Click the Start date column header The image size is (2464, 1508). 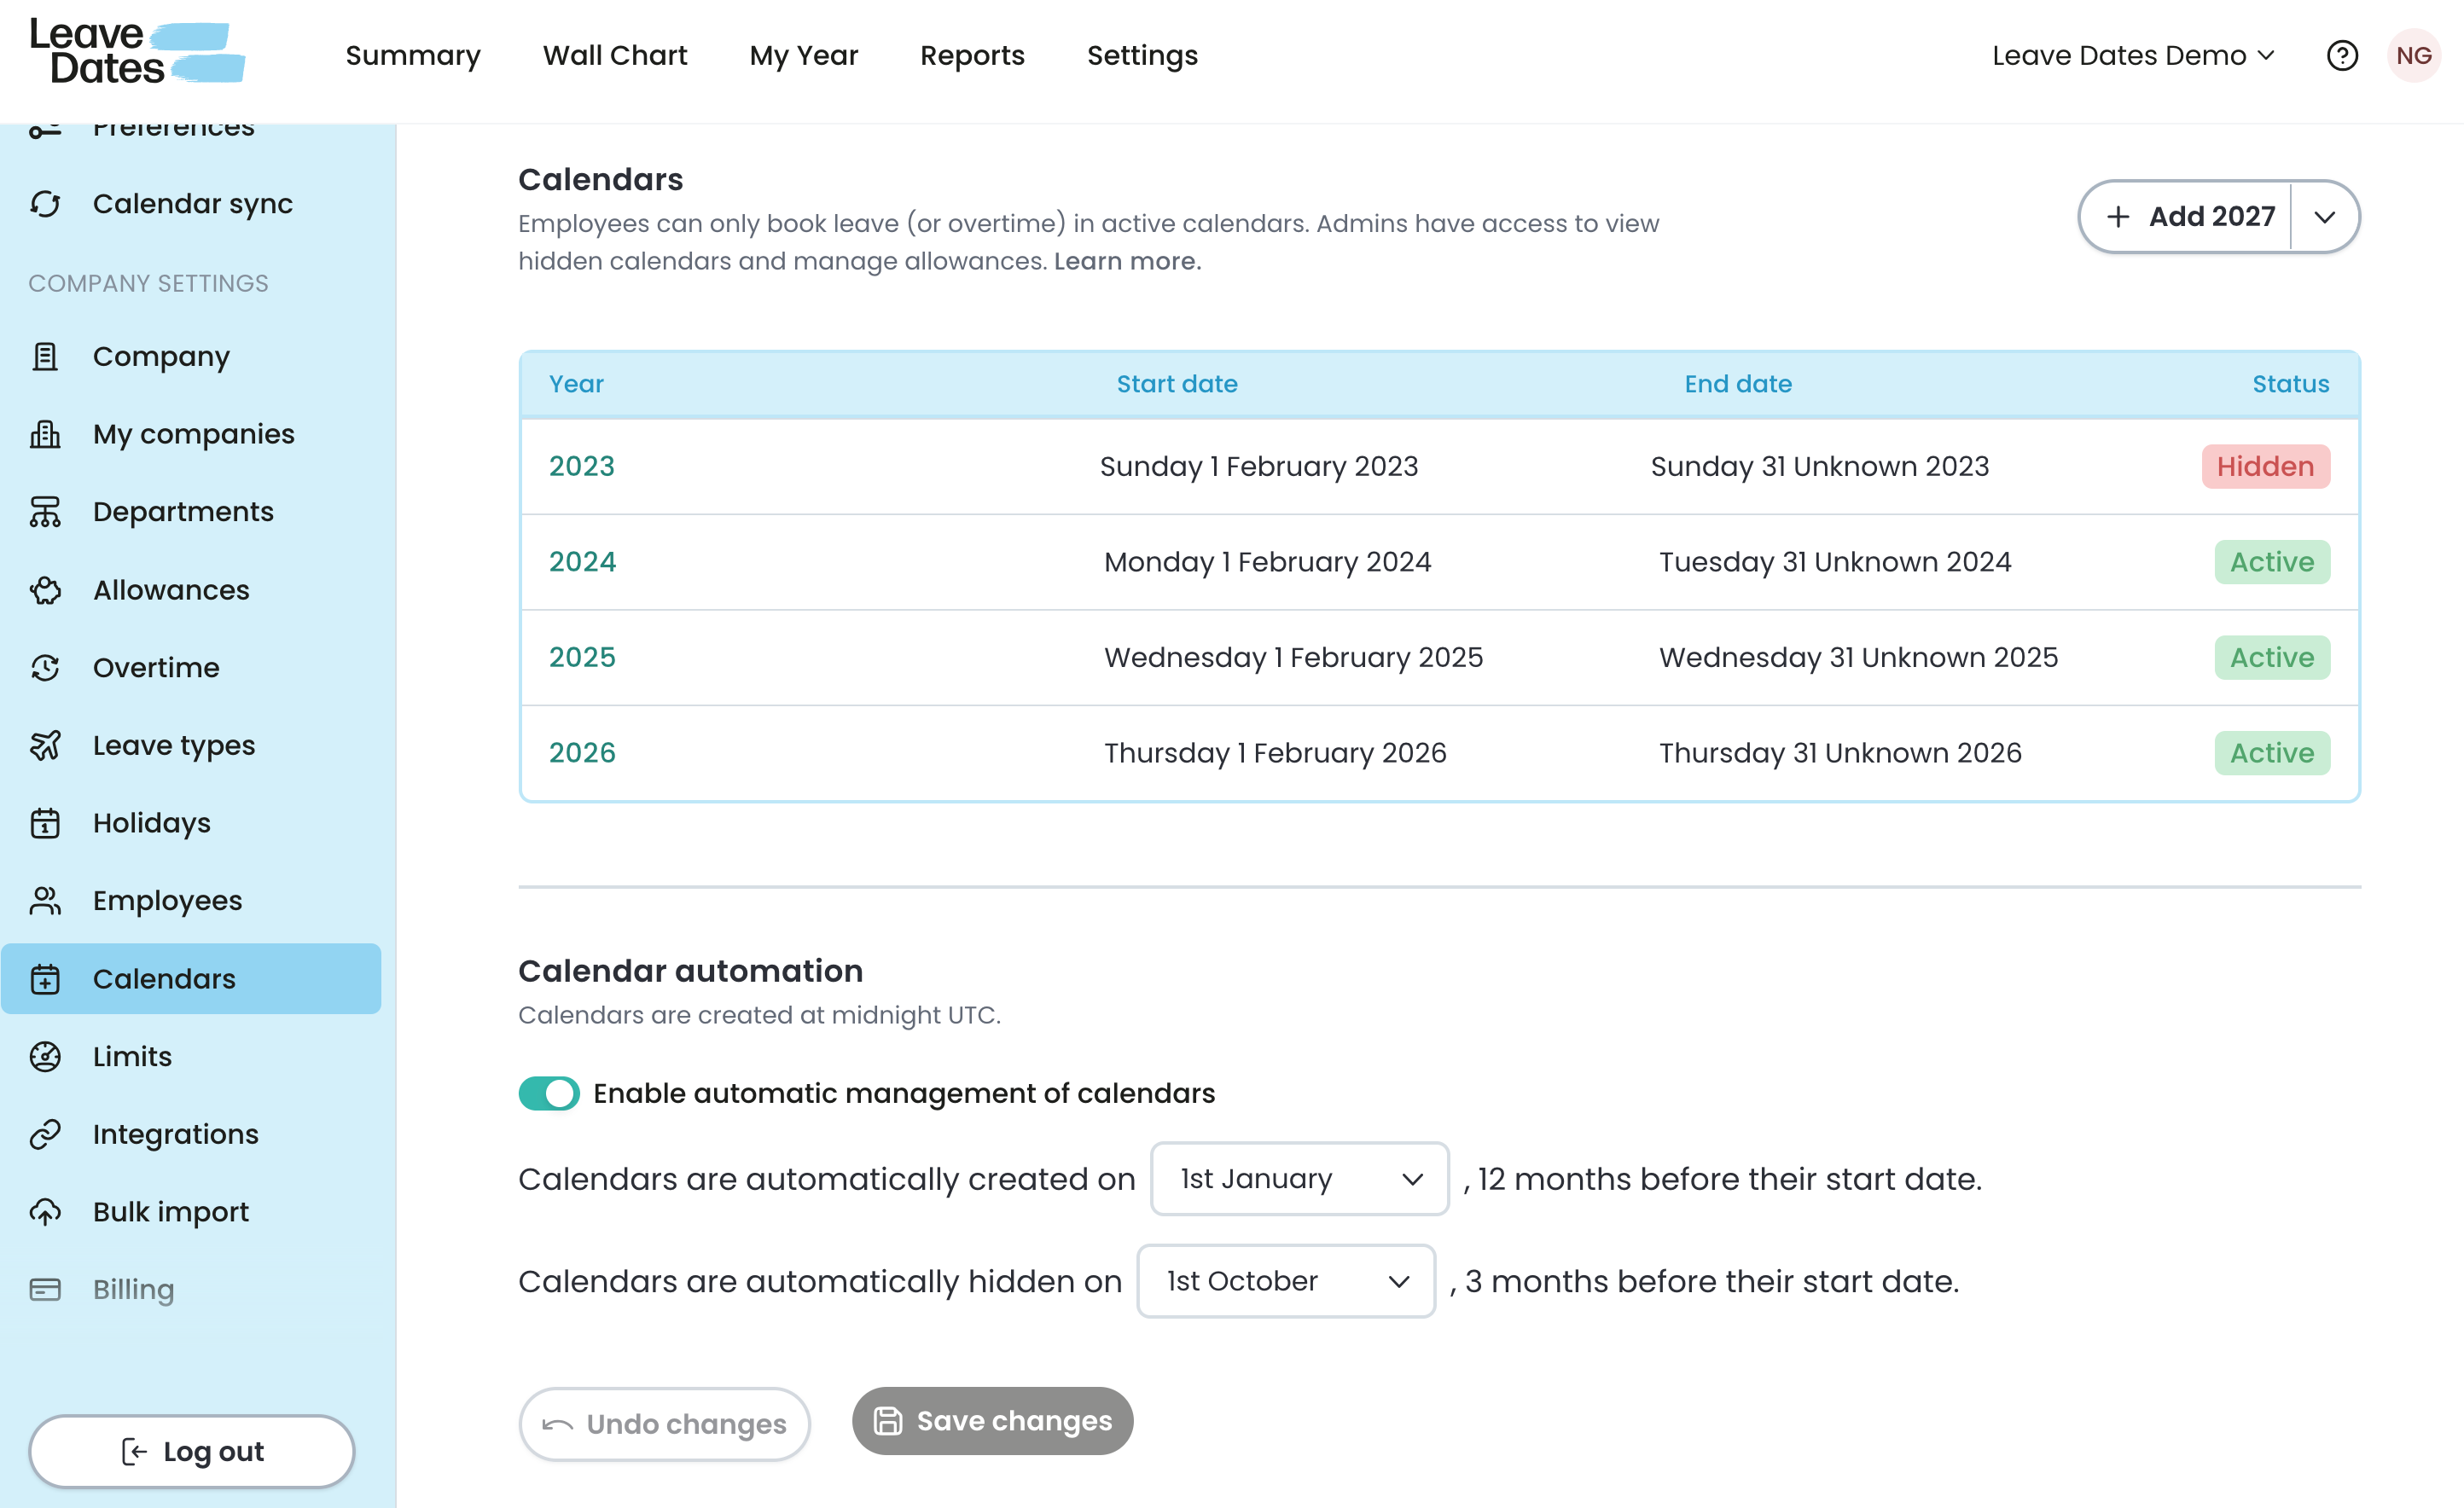point(1177,384)
